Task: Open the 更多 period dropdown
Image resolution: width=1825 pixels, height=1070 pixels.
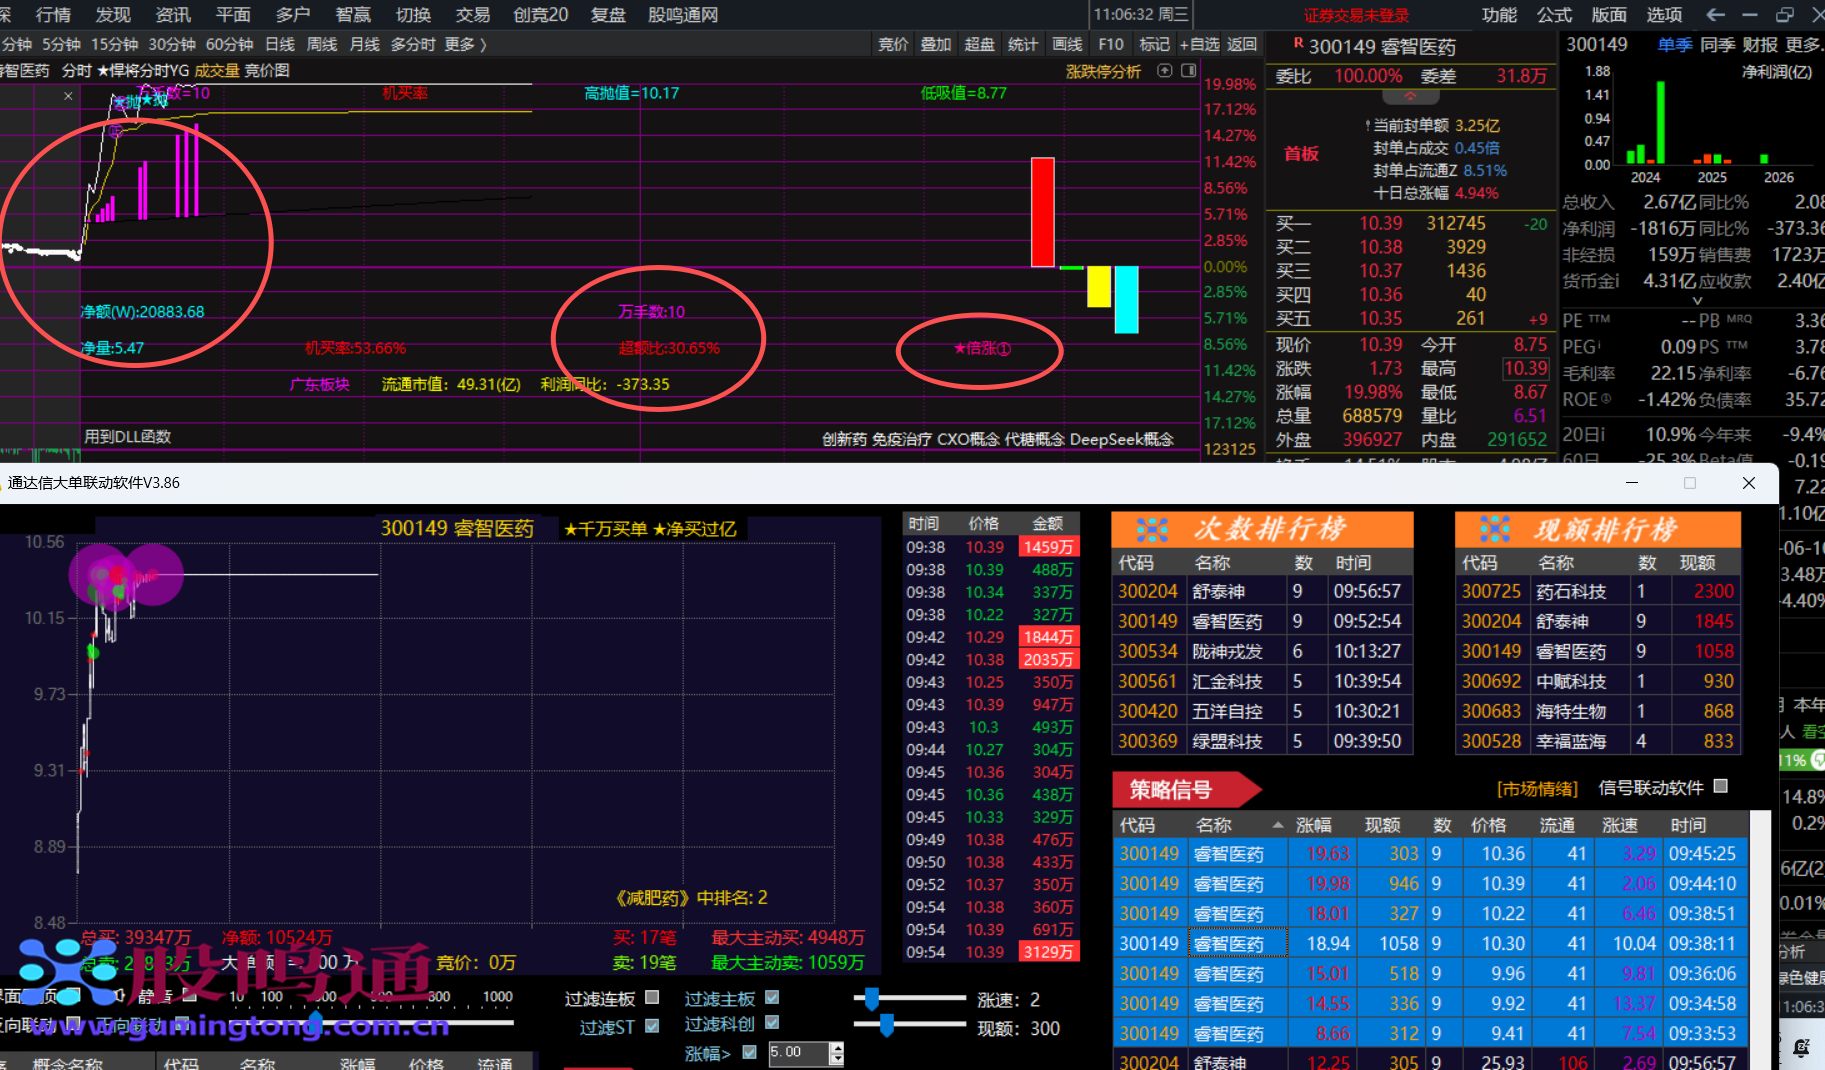Action: pos(465,44)
